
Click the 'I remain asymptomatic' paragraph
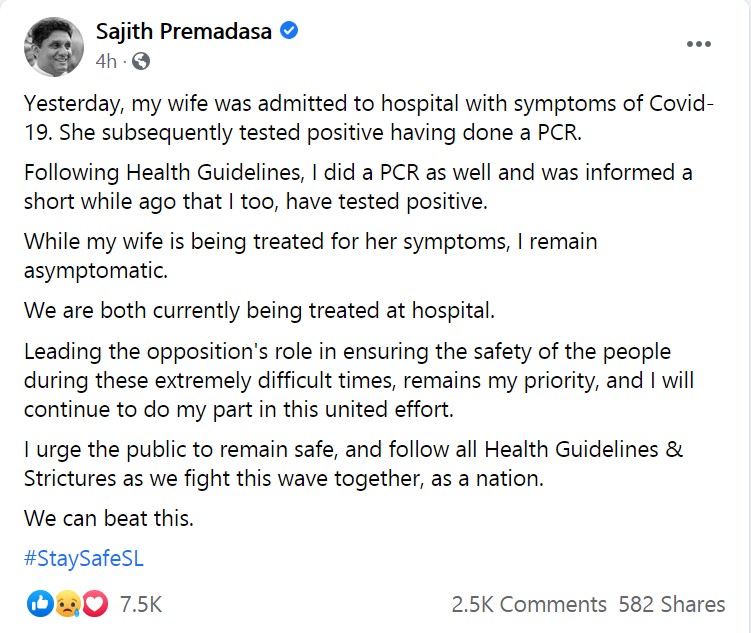point(311,256)
